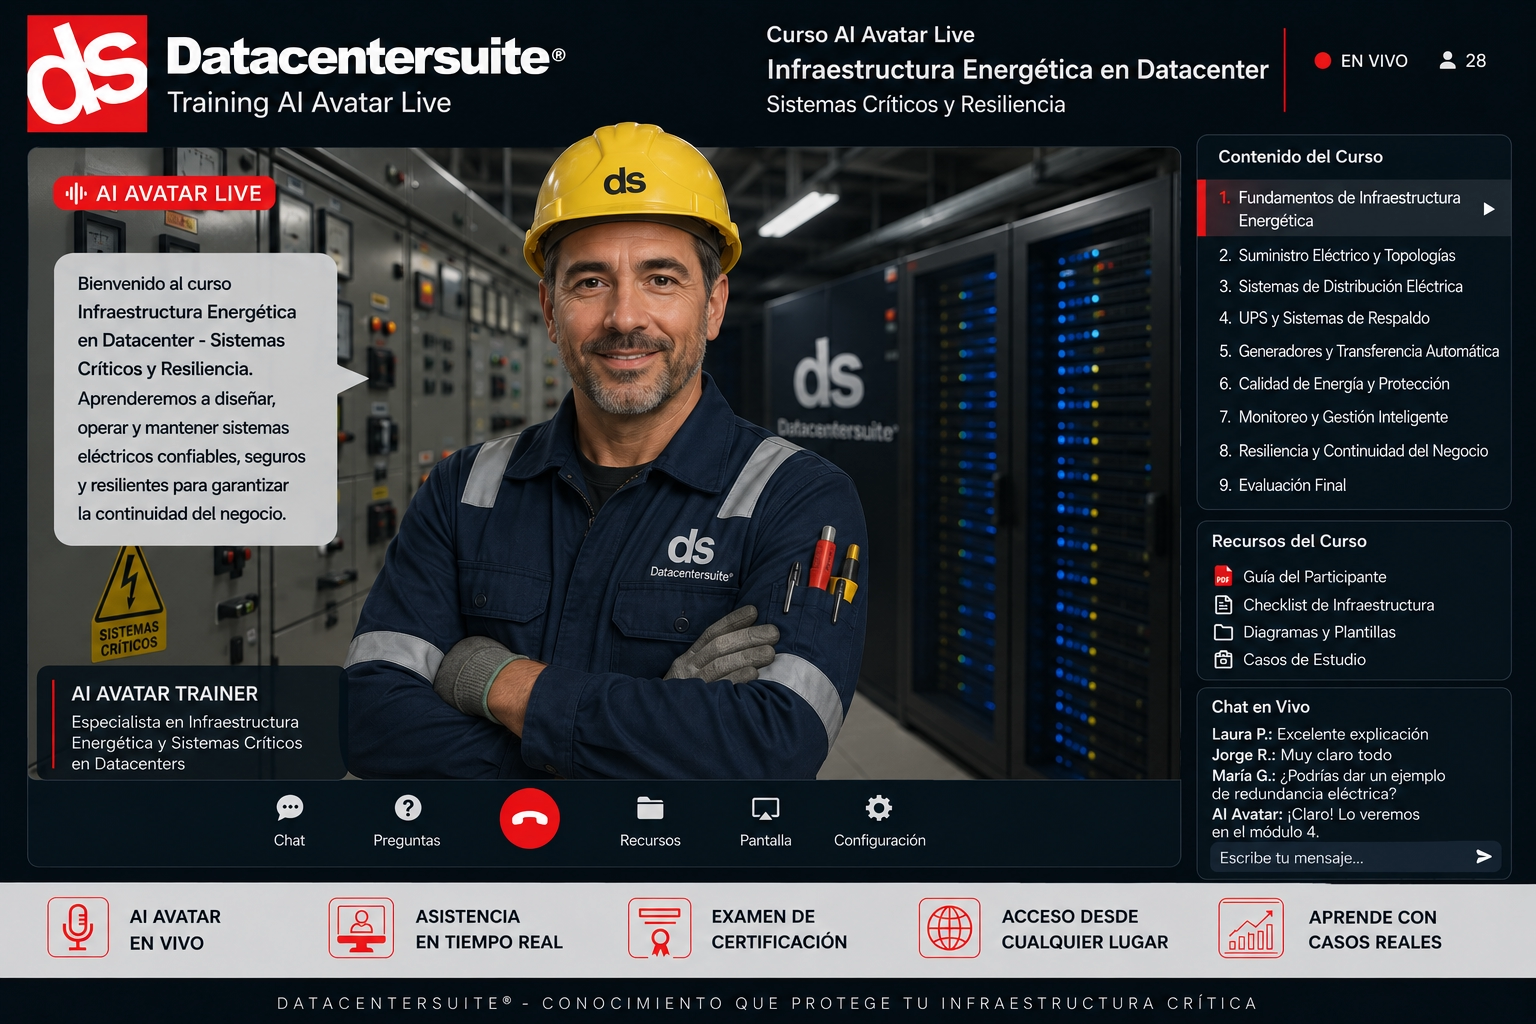This screenshot has width=1536, height=1024.
Task: Share screen via Pantalla icon
Action: 766,808
